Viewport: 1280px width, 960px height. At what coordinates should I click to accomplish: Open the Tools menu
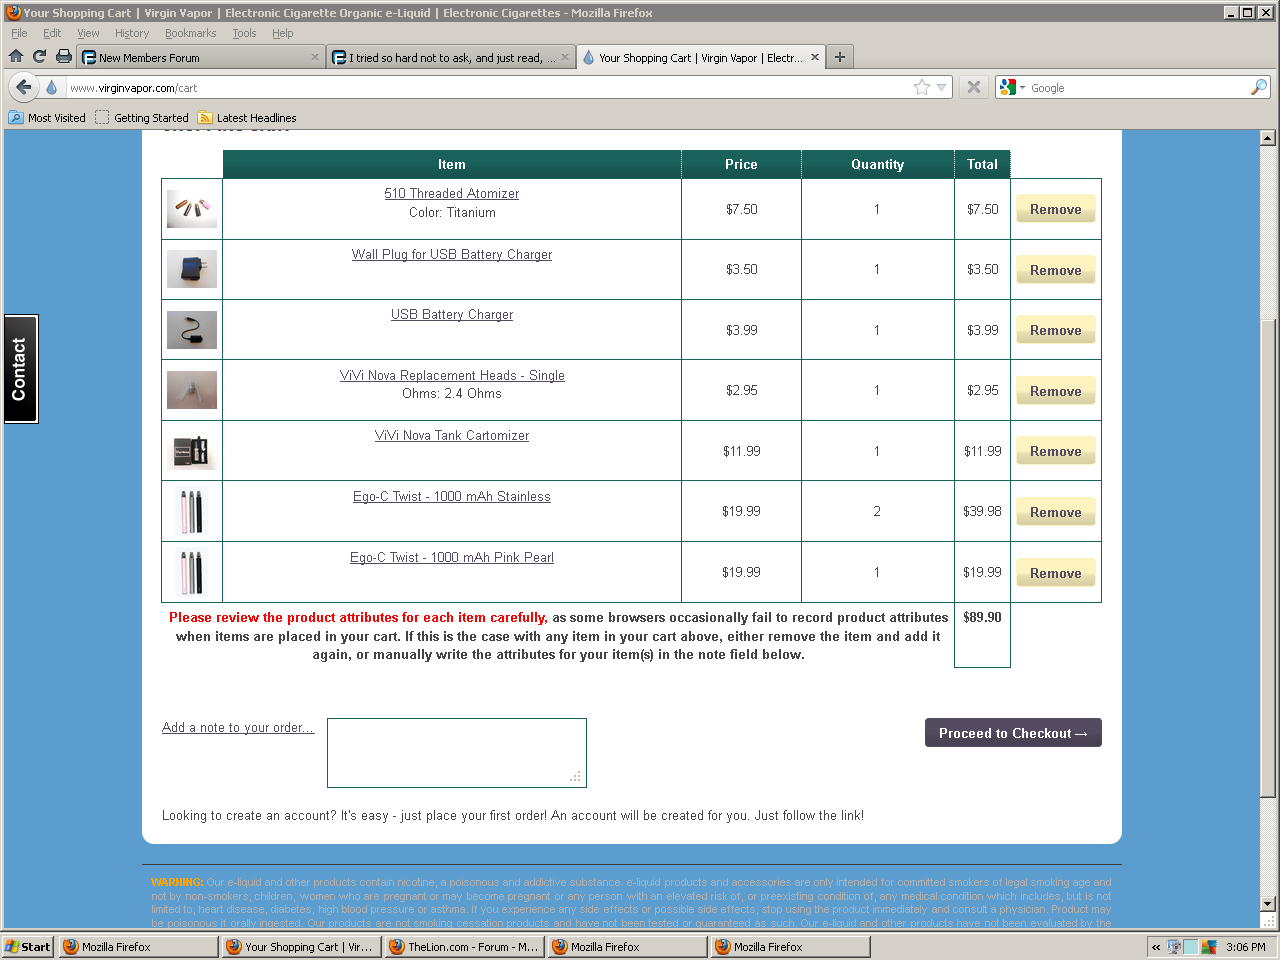[244, 33]
